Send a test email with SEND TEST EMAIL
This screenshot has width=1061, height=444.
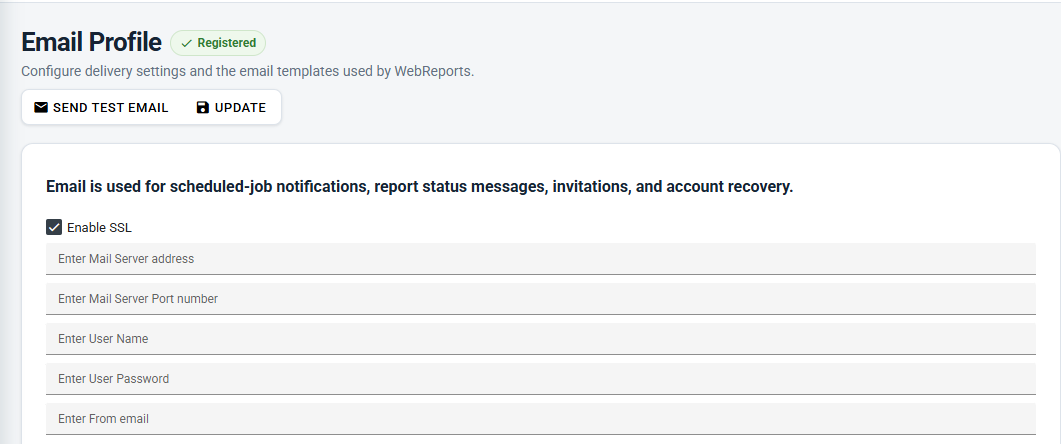click(101, 108)
